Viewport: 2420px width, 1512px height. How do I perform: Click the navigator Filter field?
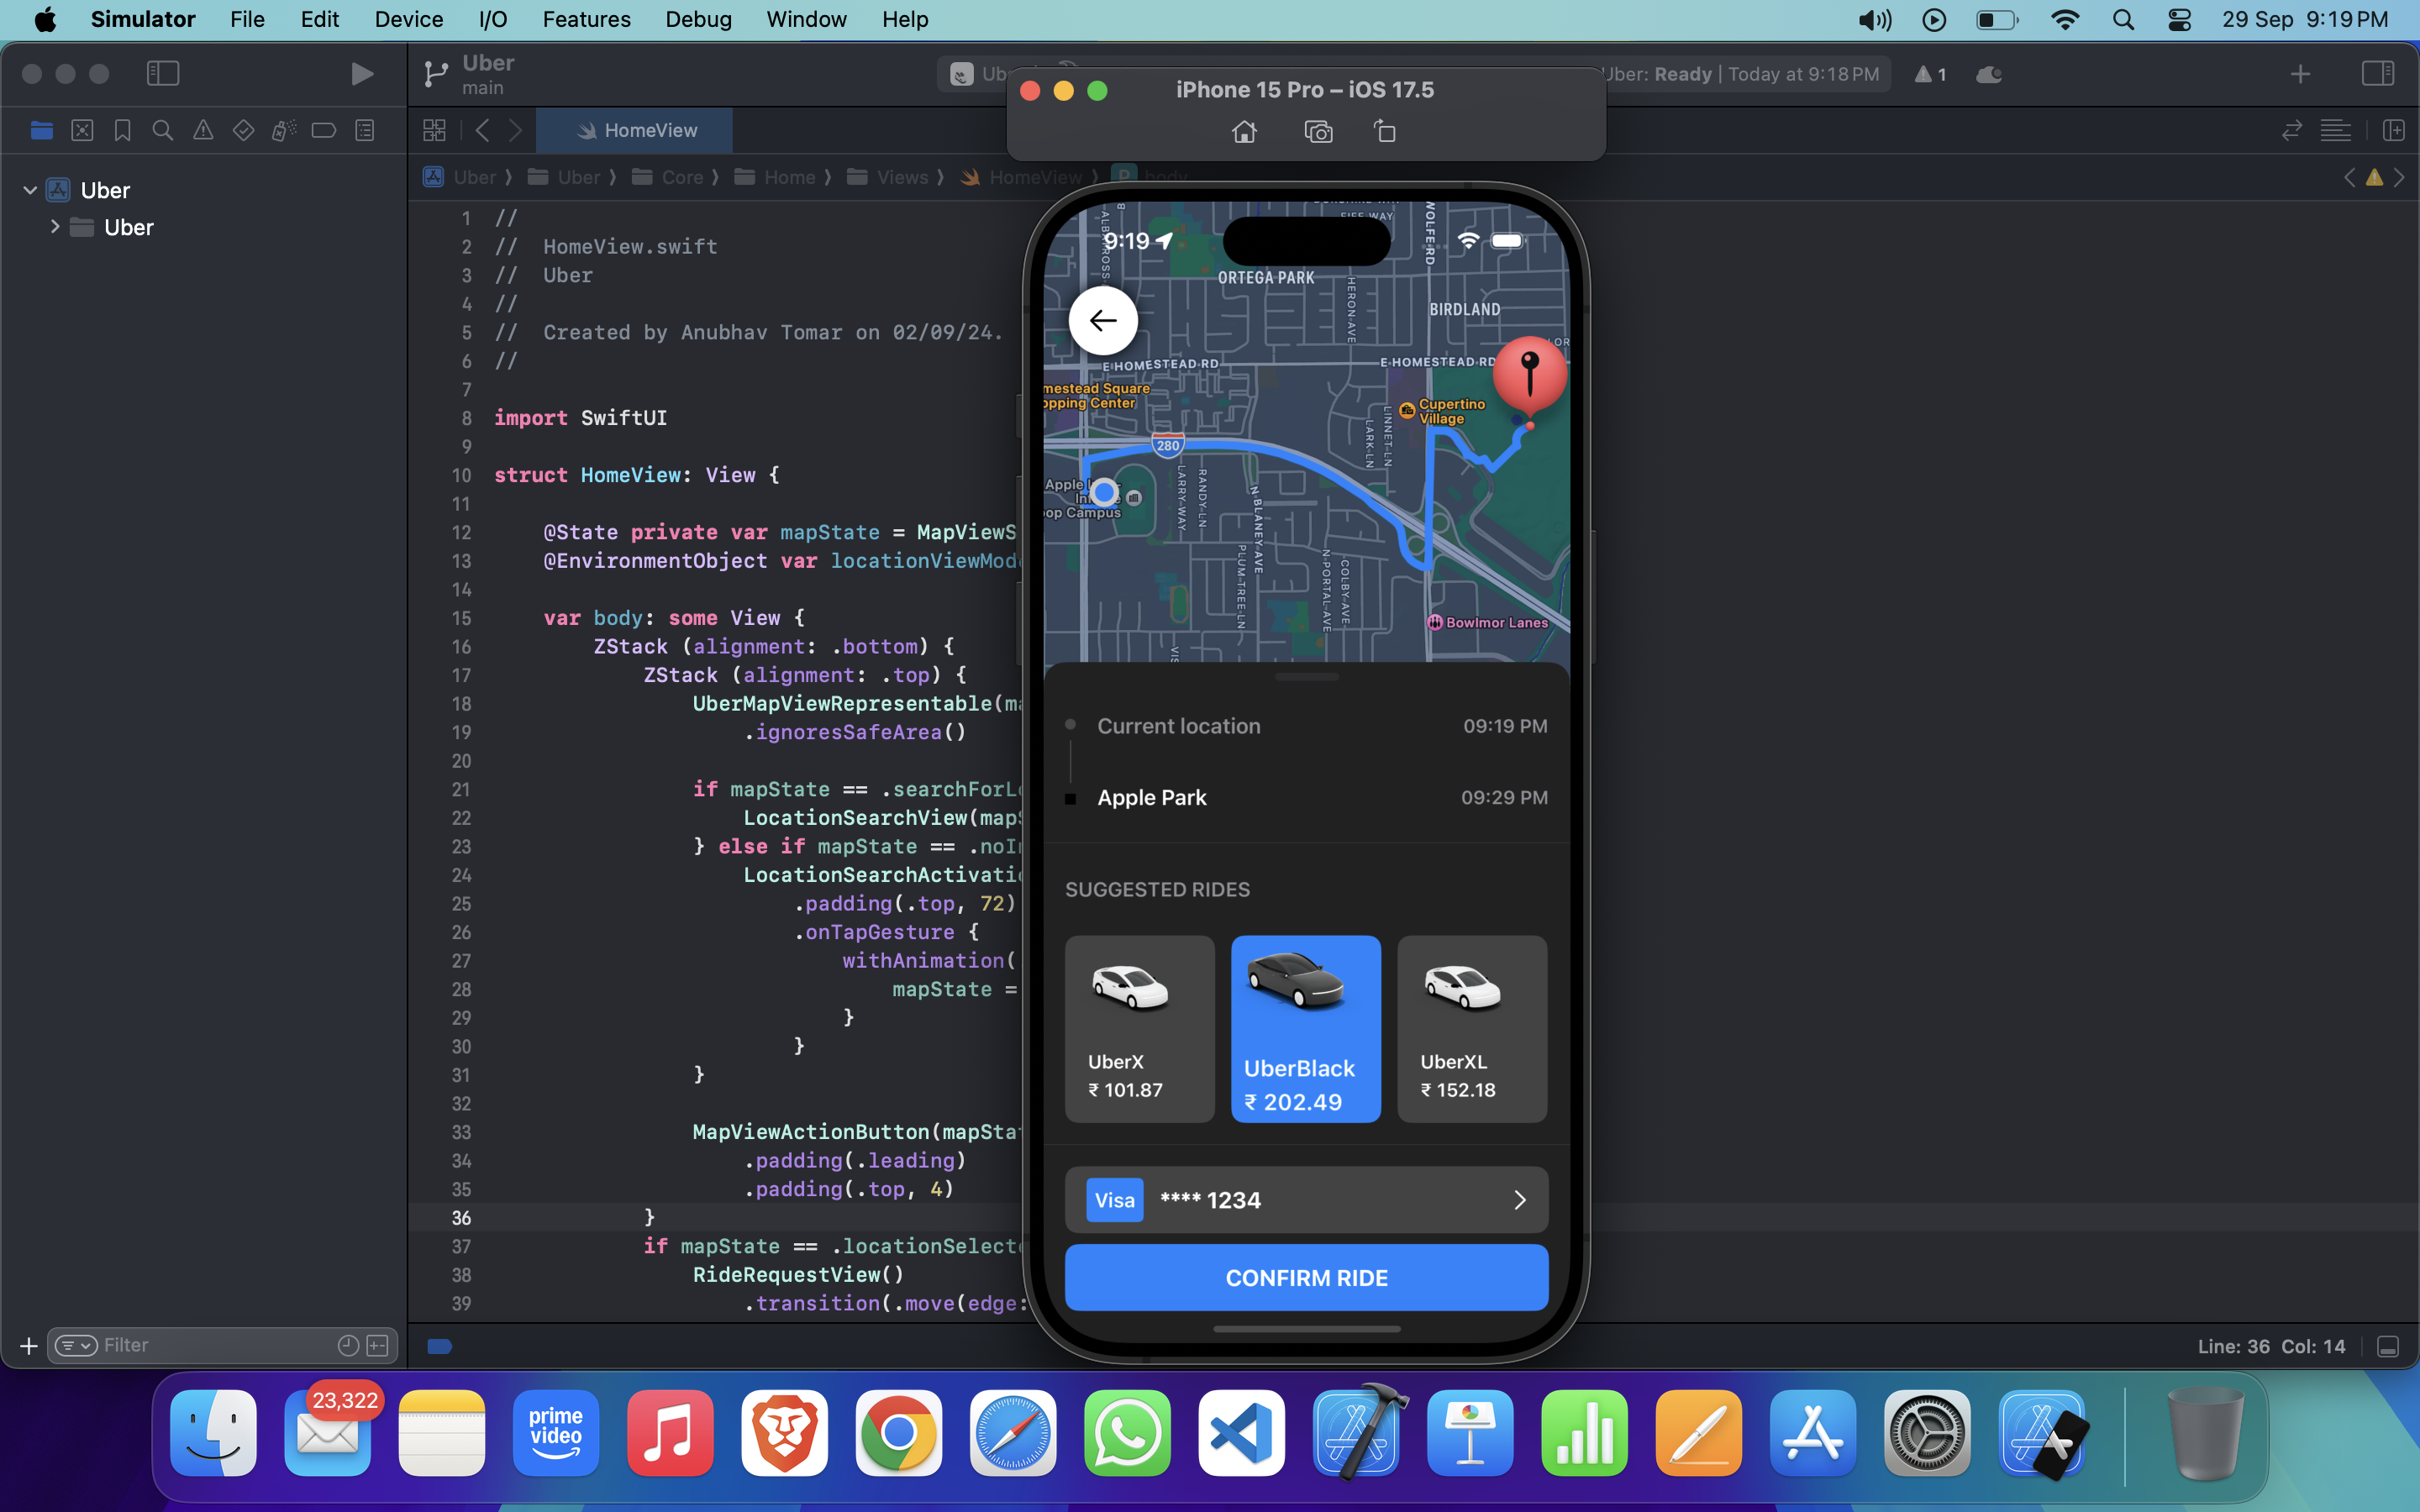(210, 1345)
